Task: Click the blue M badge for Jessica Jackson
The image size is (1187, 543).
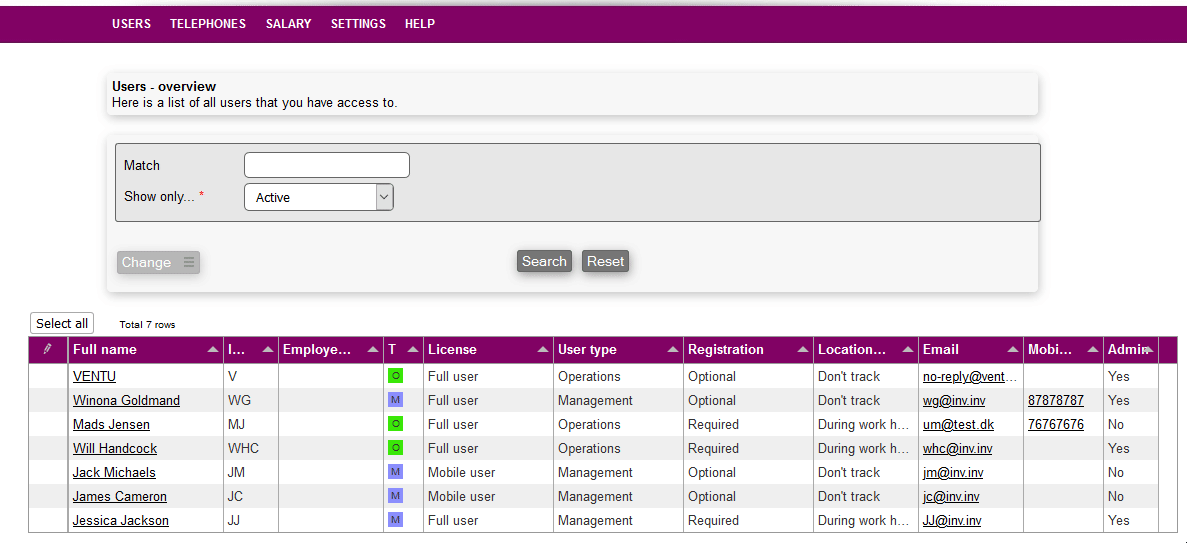Action: pos(395,521)
